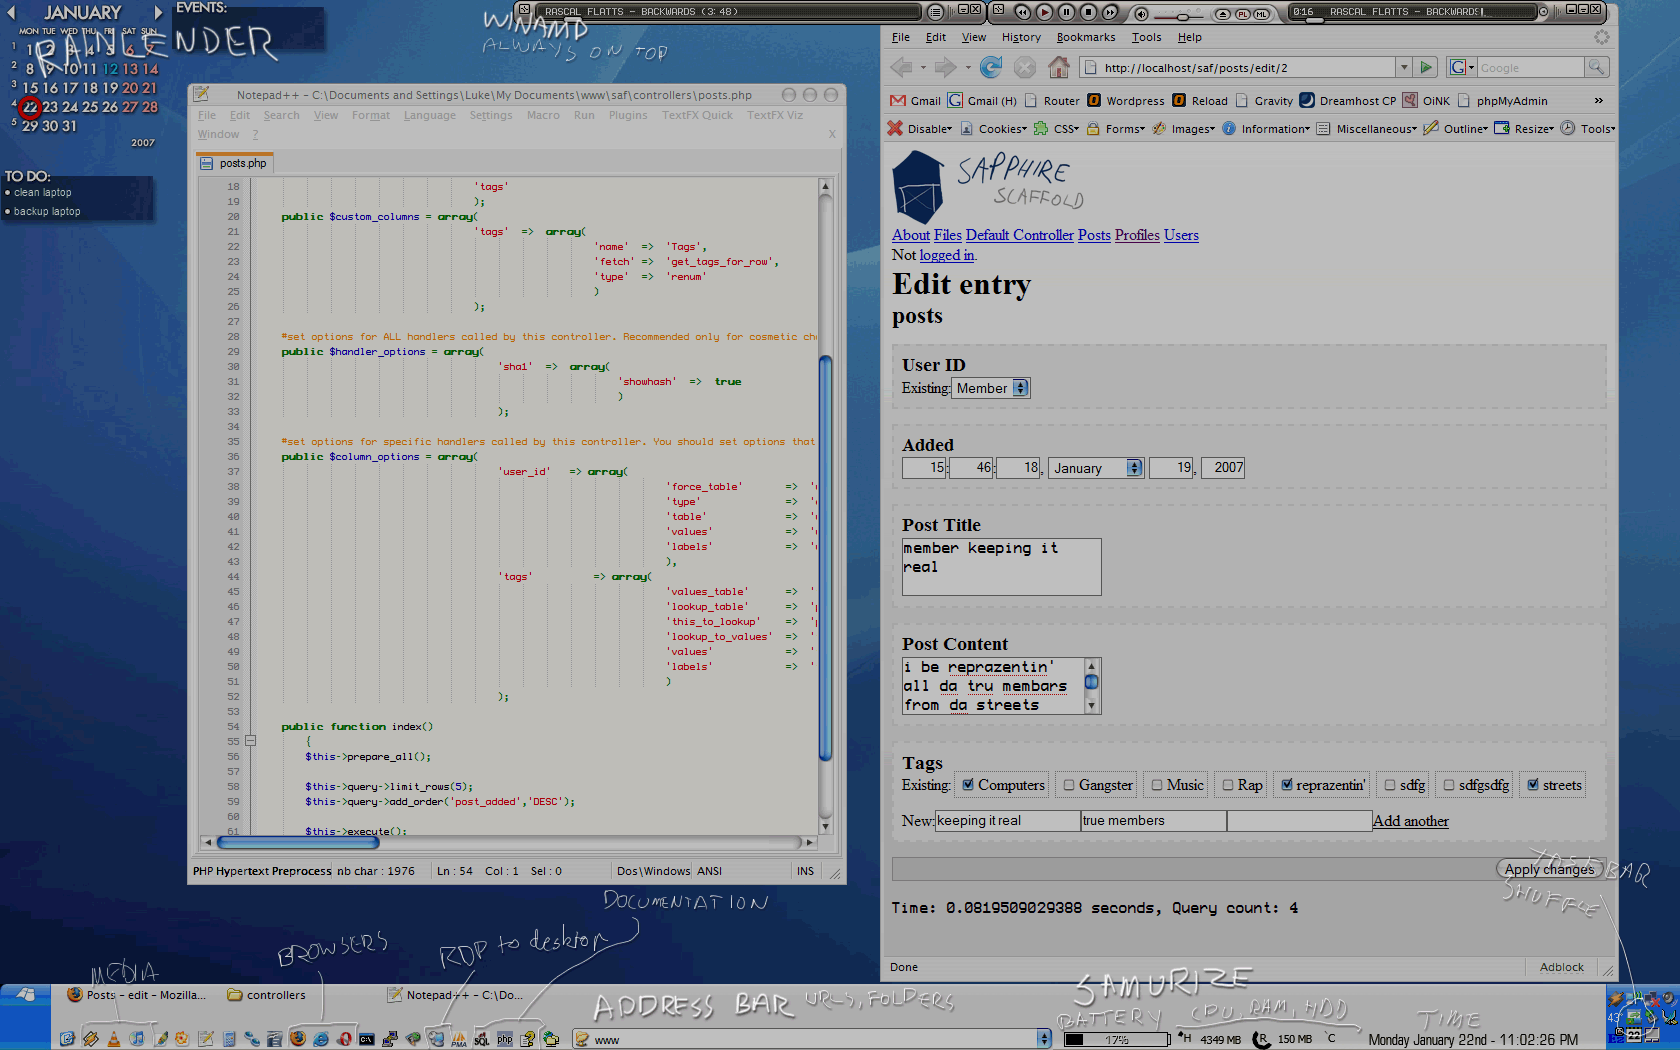1680x1050 pixels.
Task: Open phpMyAdmin bookmark
Action: (x=1502, y=101)
